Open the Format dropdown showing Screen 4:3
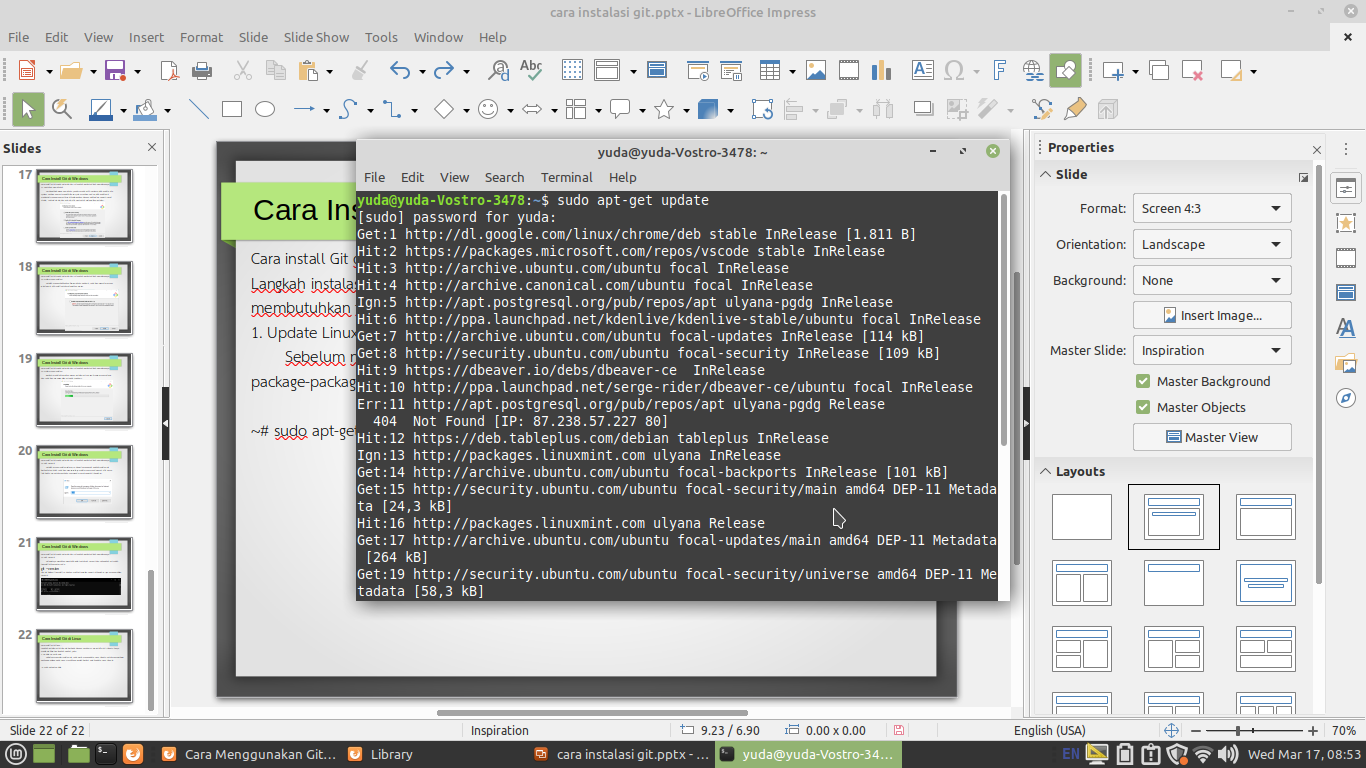Image resolution: width=1366 pixels, height=768 pixels. coord(1211,208)
